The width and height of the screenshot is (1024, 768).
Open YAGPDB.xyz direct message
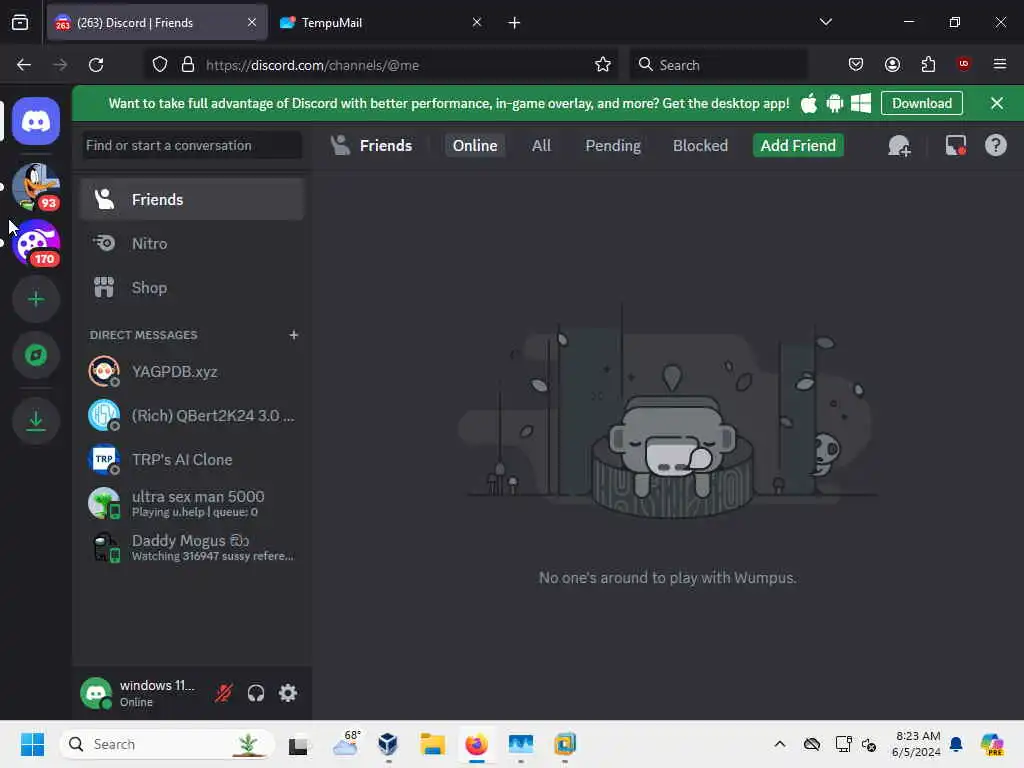(x=193, y=372)
